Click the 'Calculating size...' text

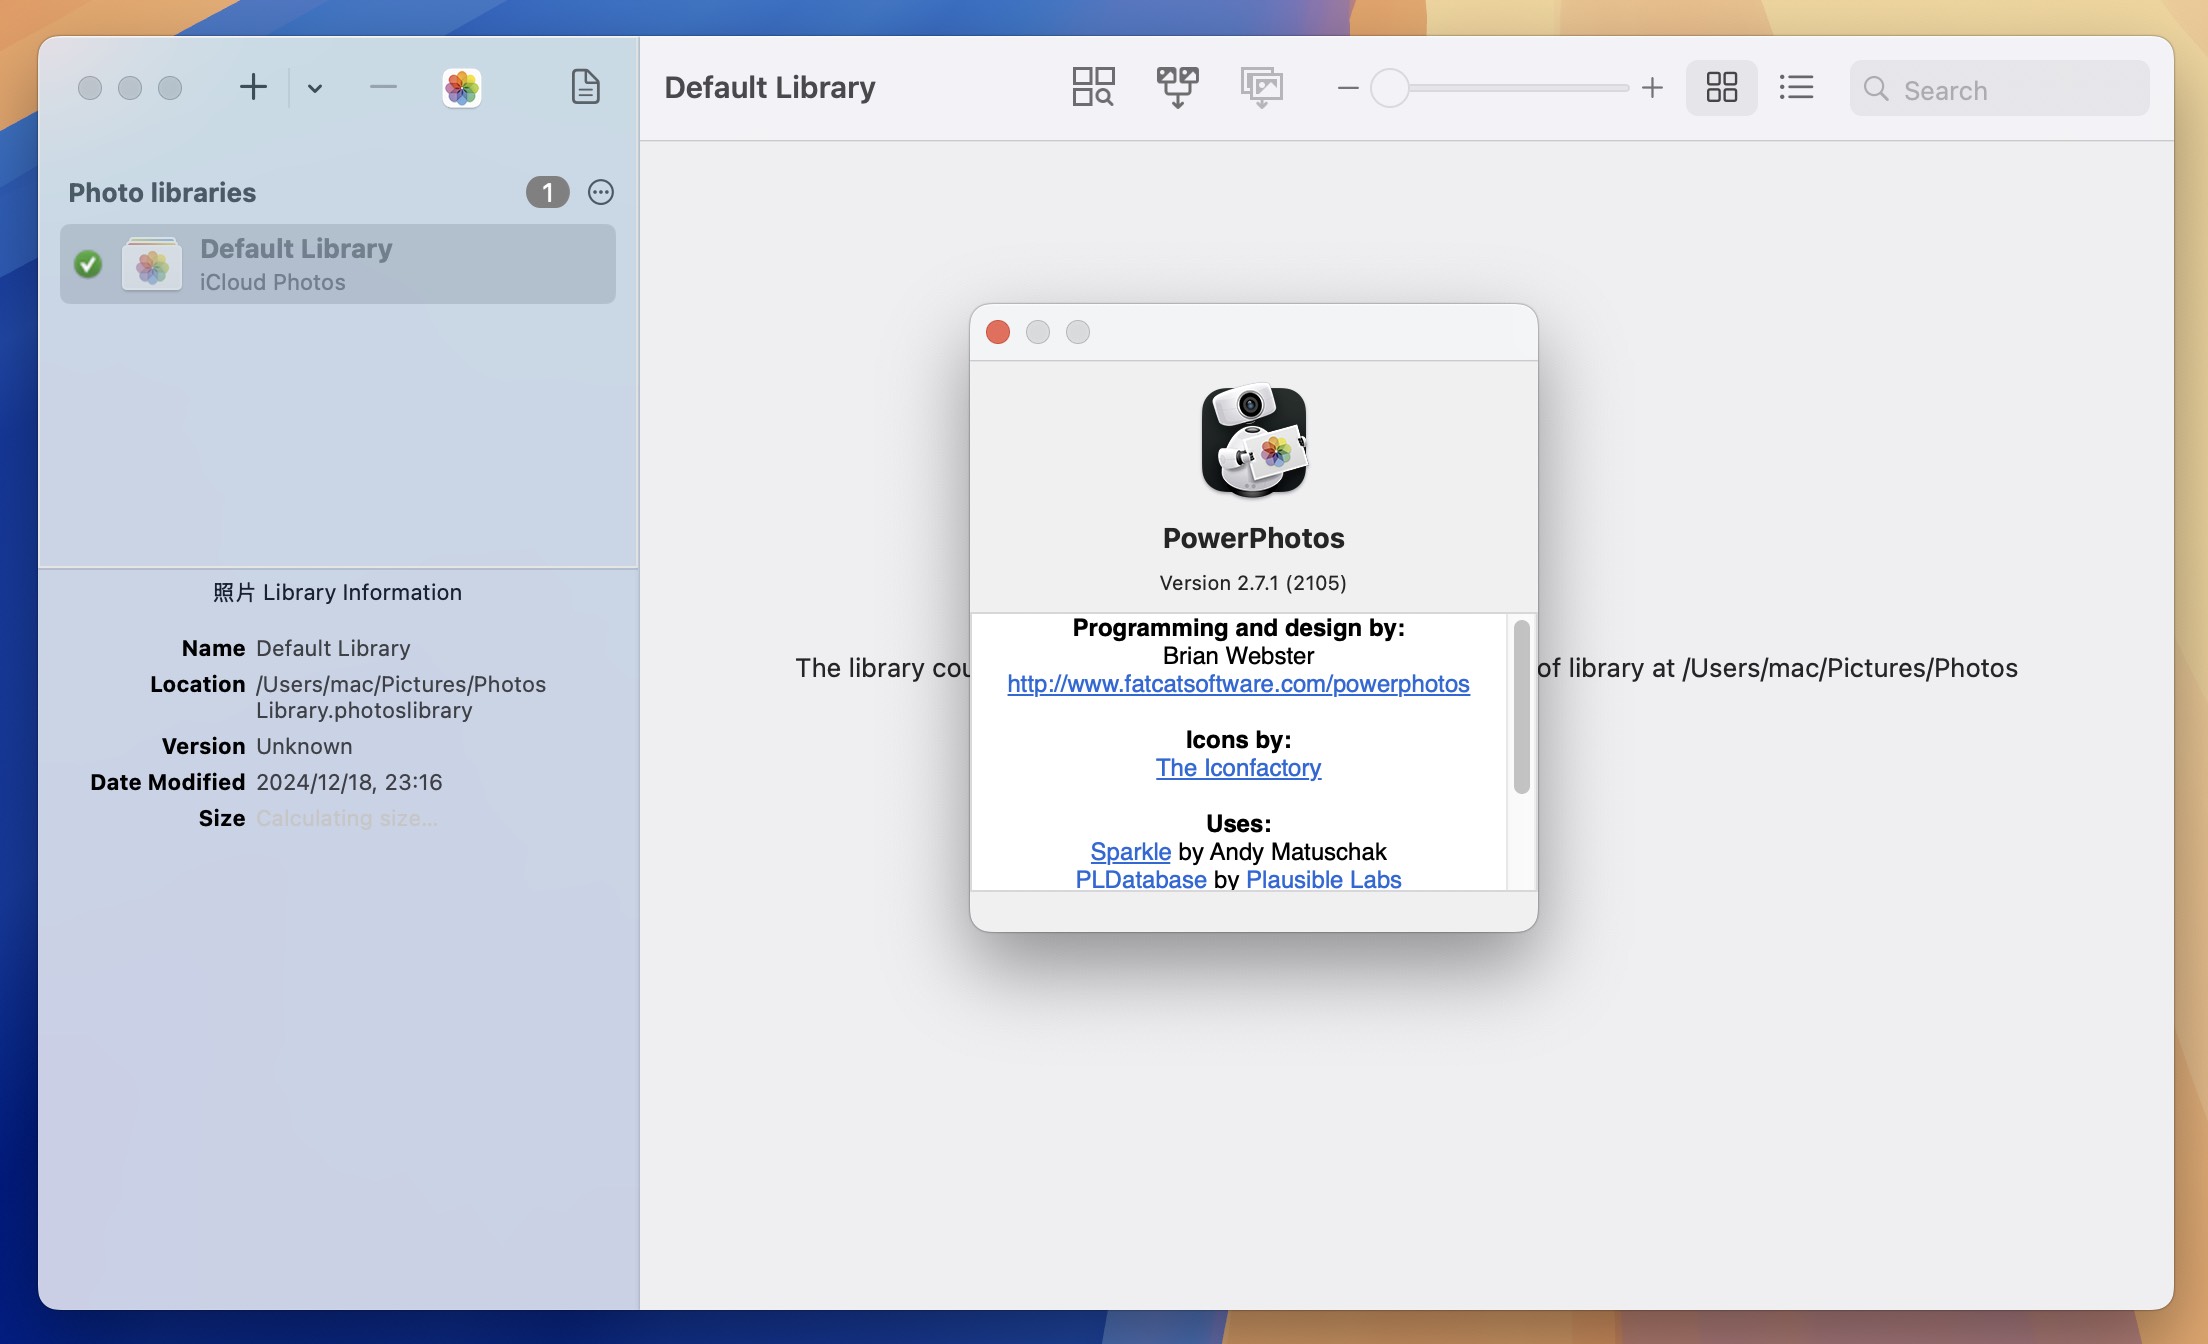click(347, 818)
